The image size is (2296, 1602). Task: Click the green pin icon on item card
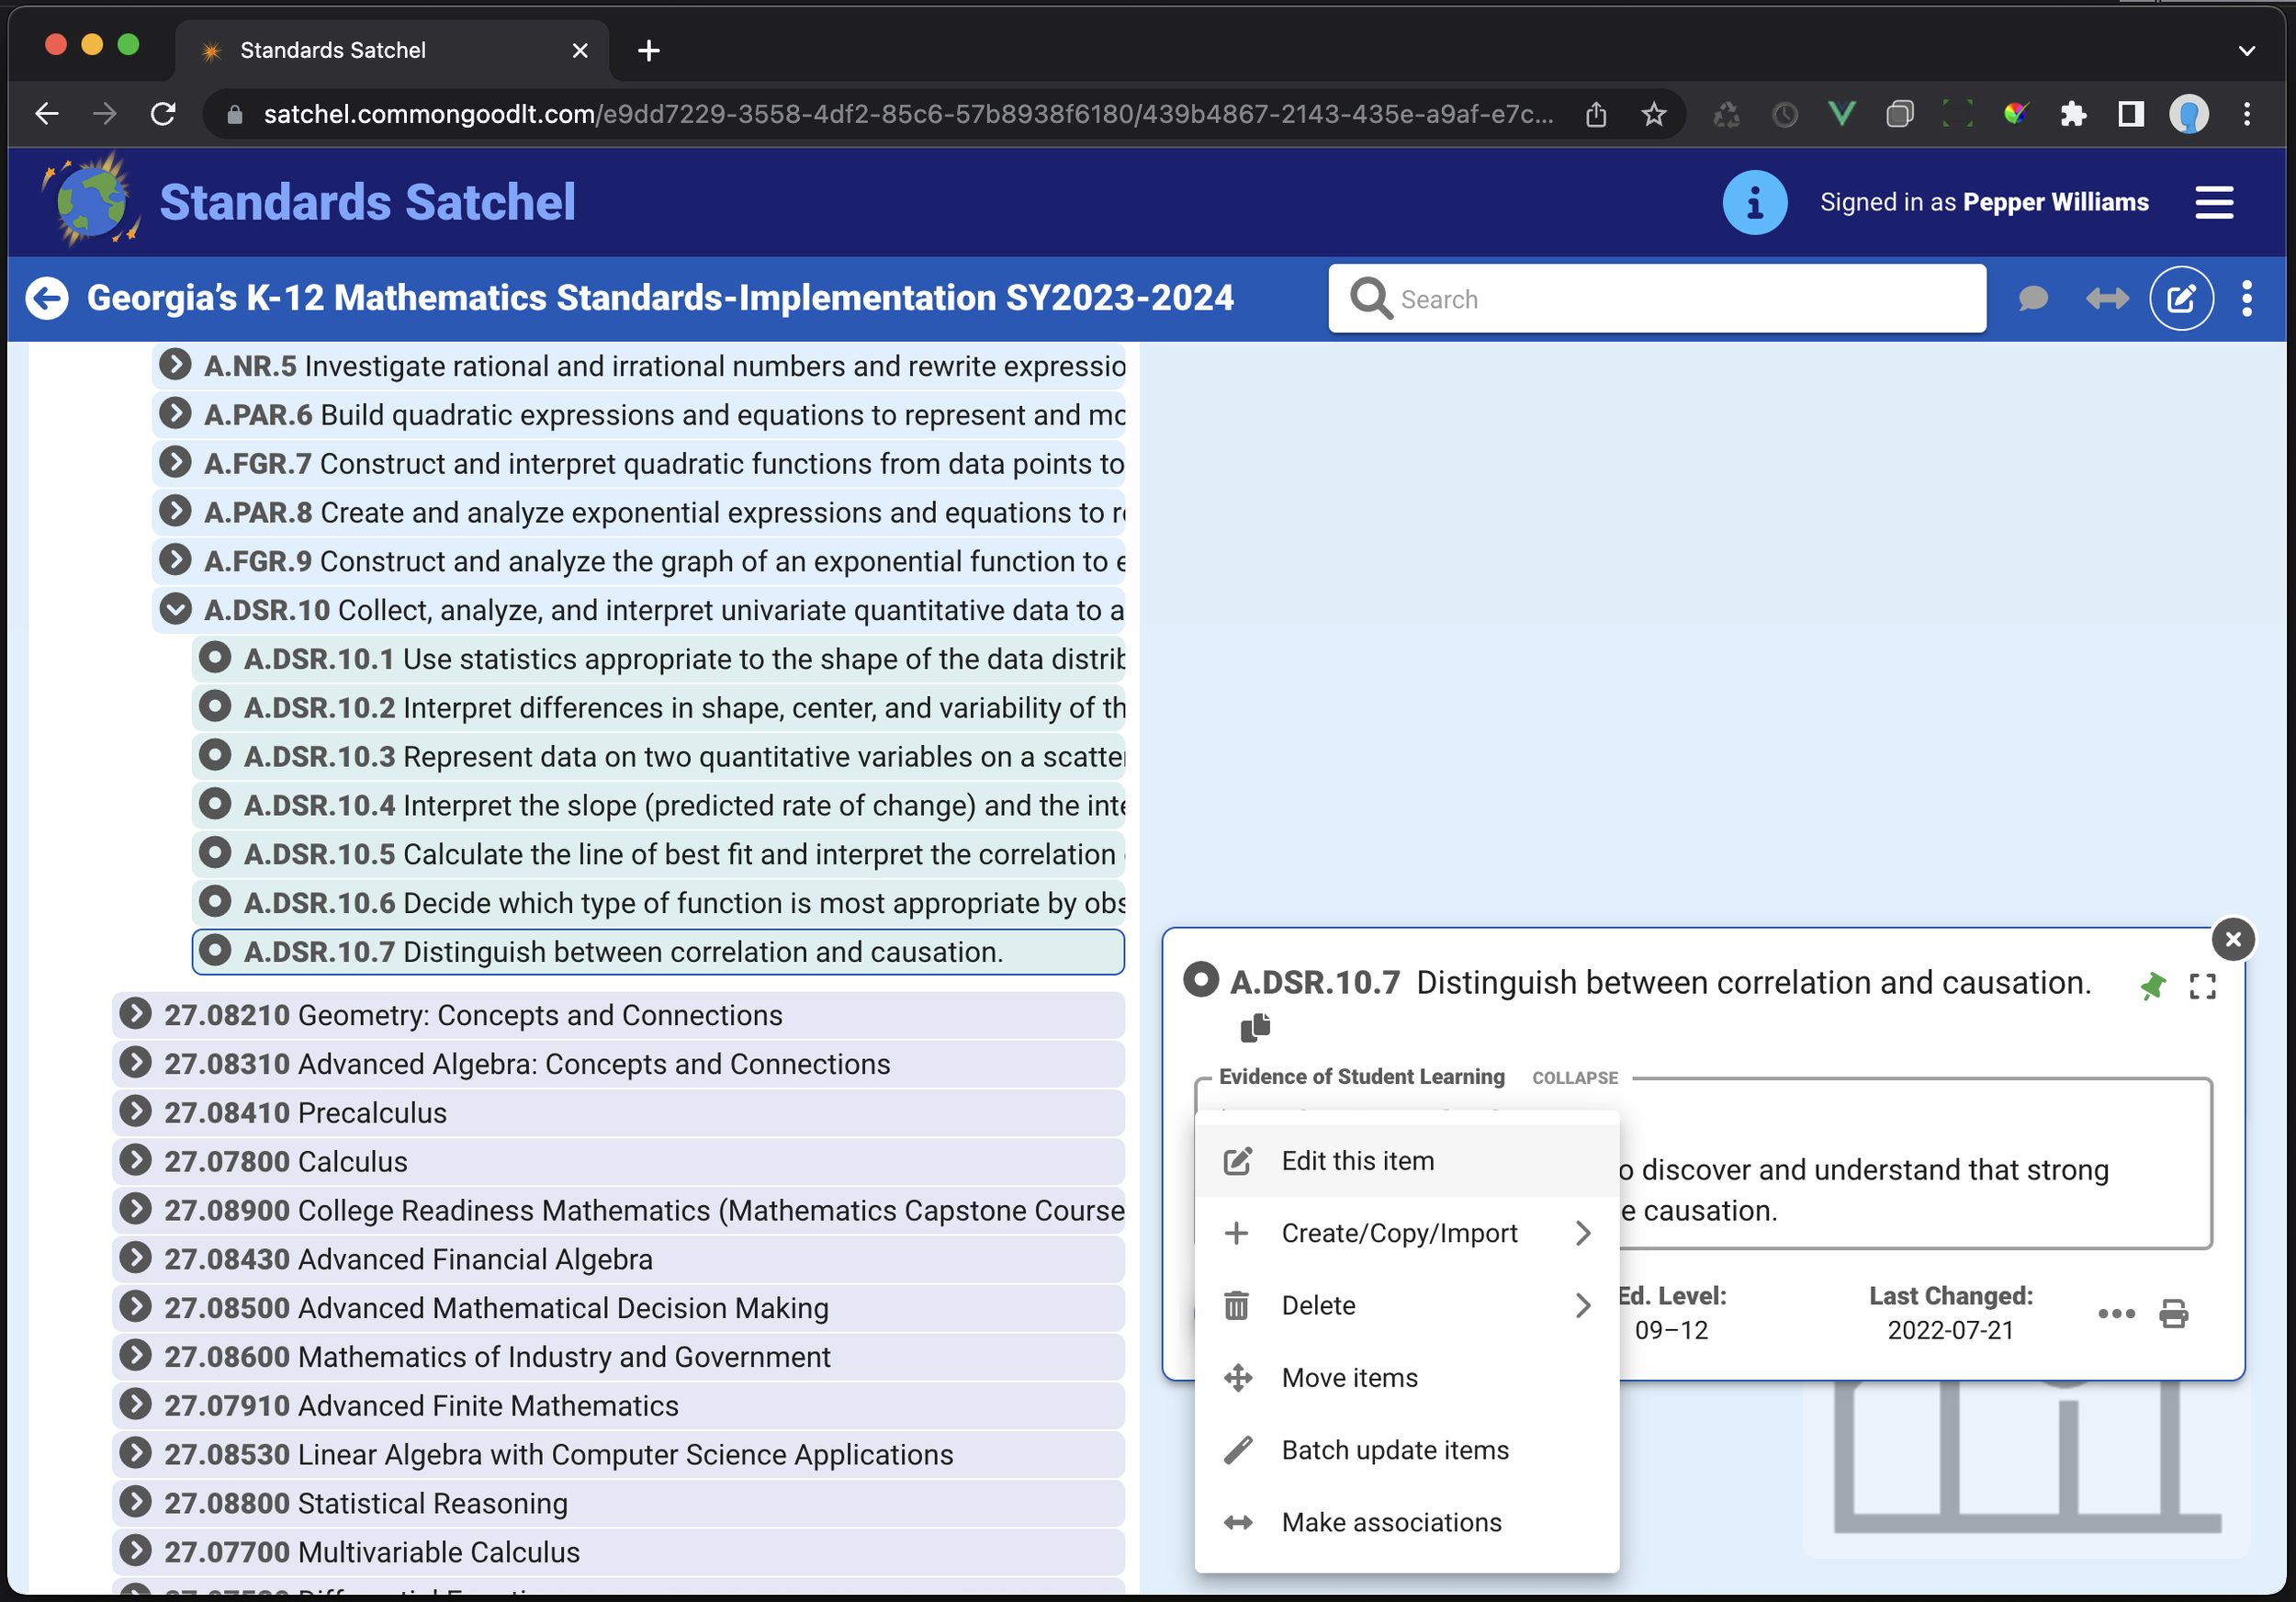point(2152,986)
